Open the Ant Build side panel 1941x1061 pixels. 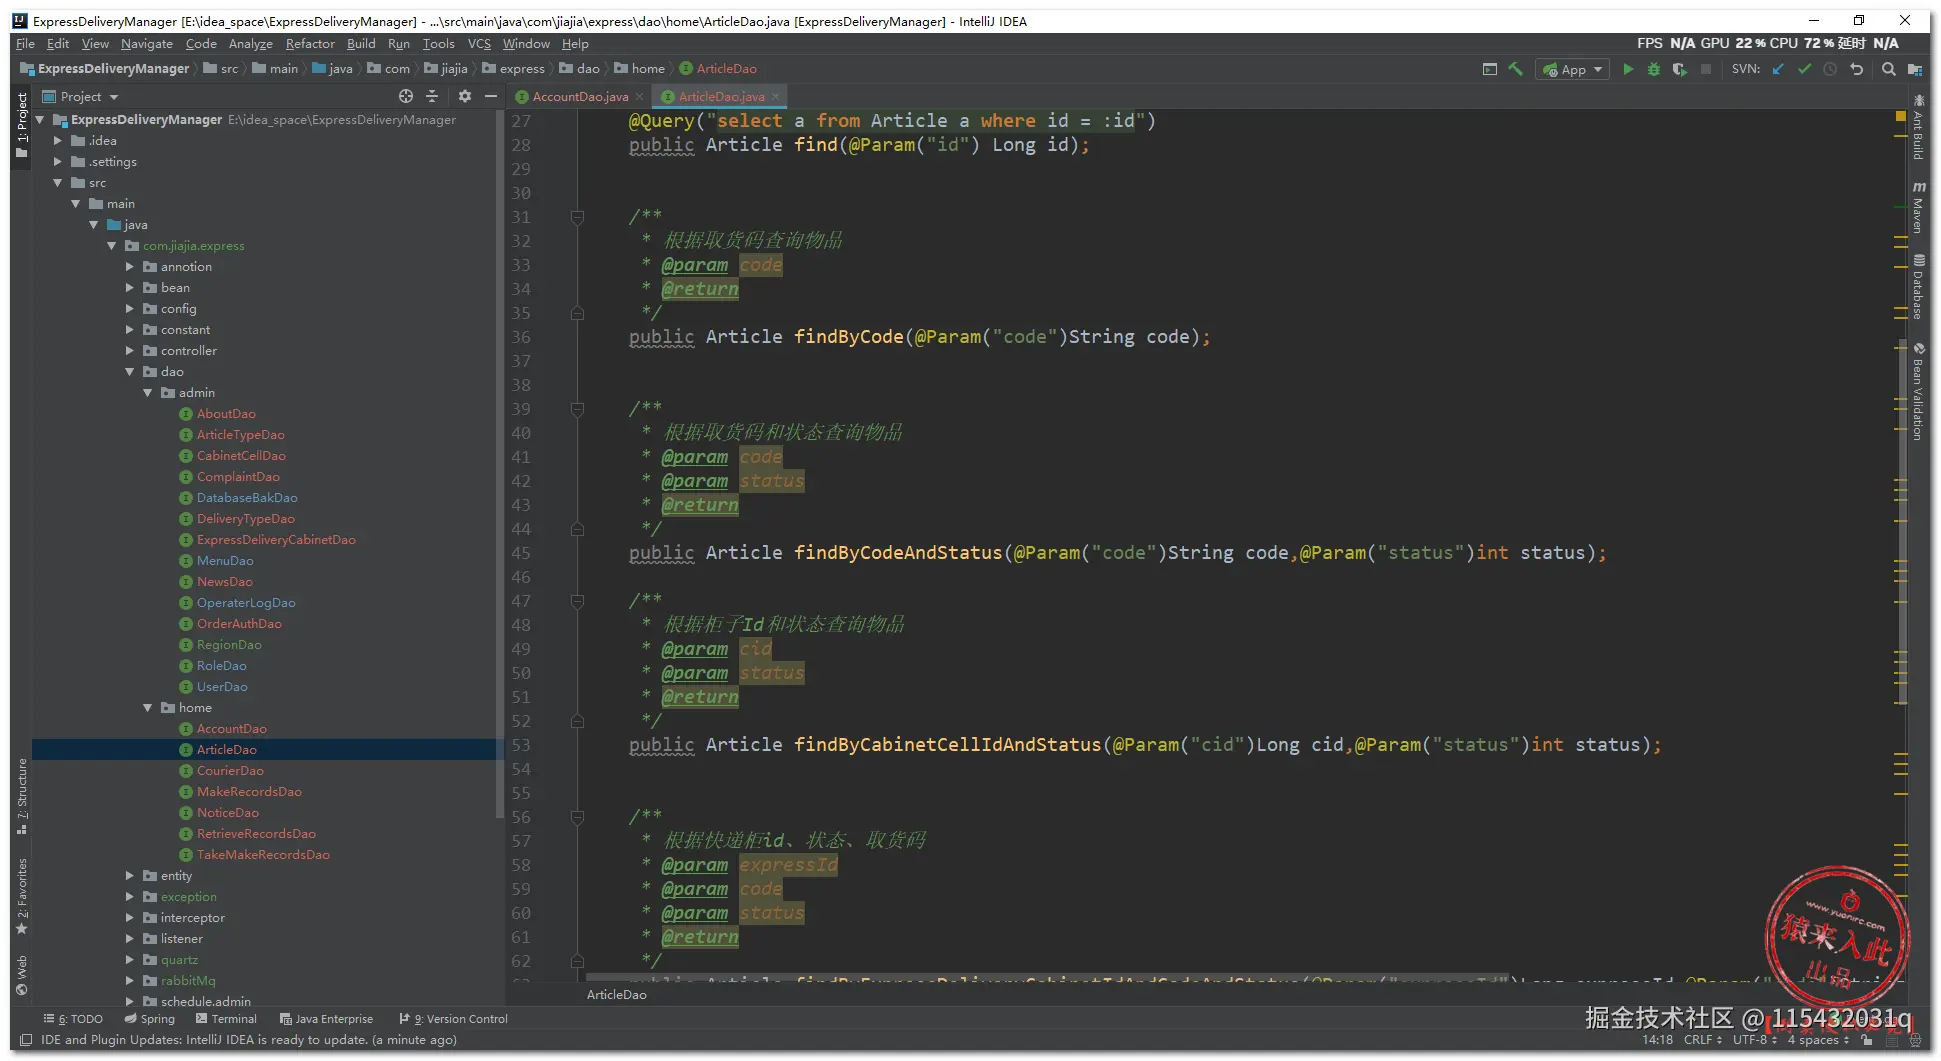(1918, 127)
